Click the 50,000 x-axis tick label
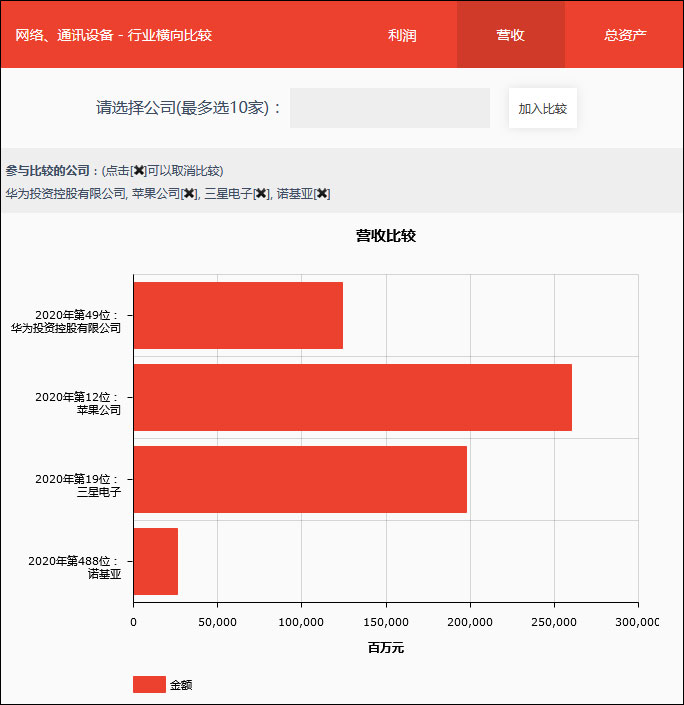The height and width of the screenshot is (705, 684). tap(217, 622)
